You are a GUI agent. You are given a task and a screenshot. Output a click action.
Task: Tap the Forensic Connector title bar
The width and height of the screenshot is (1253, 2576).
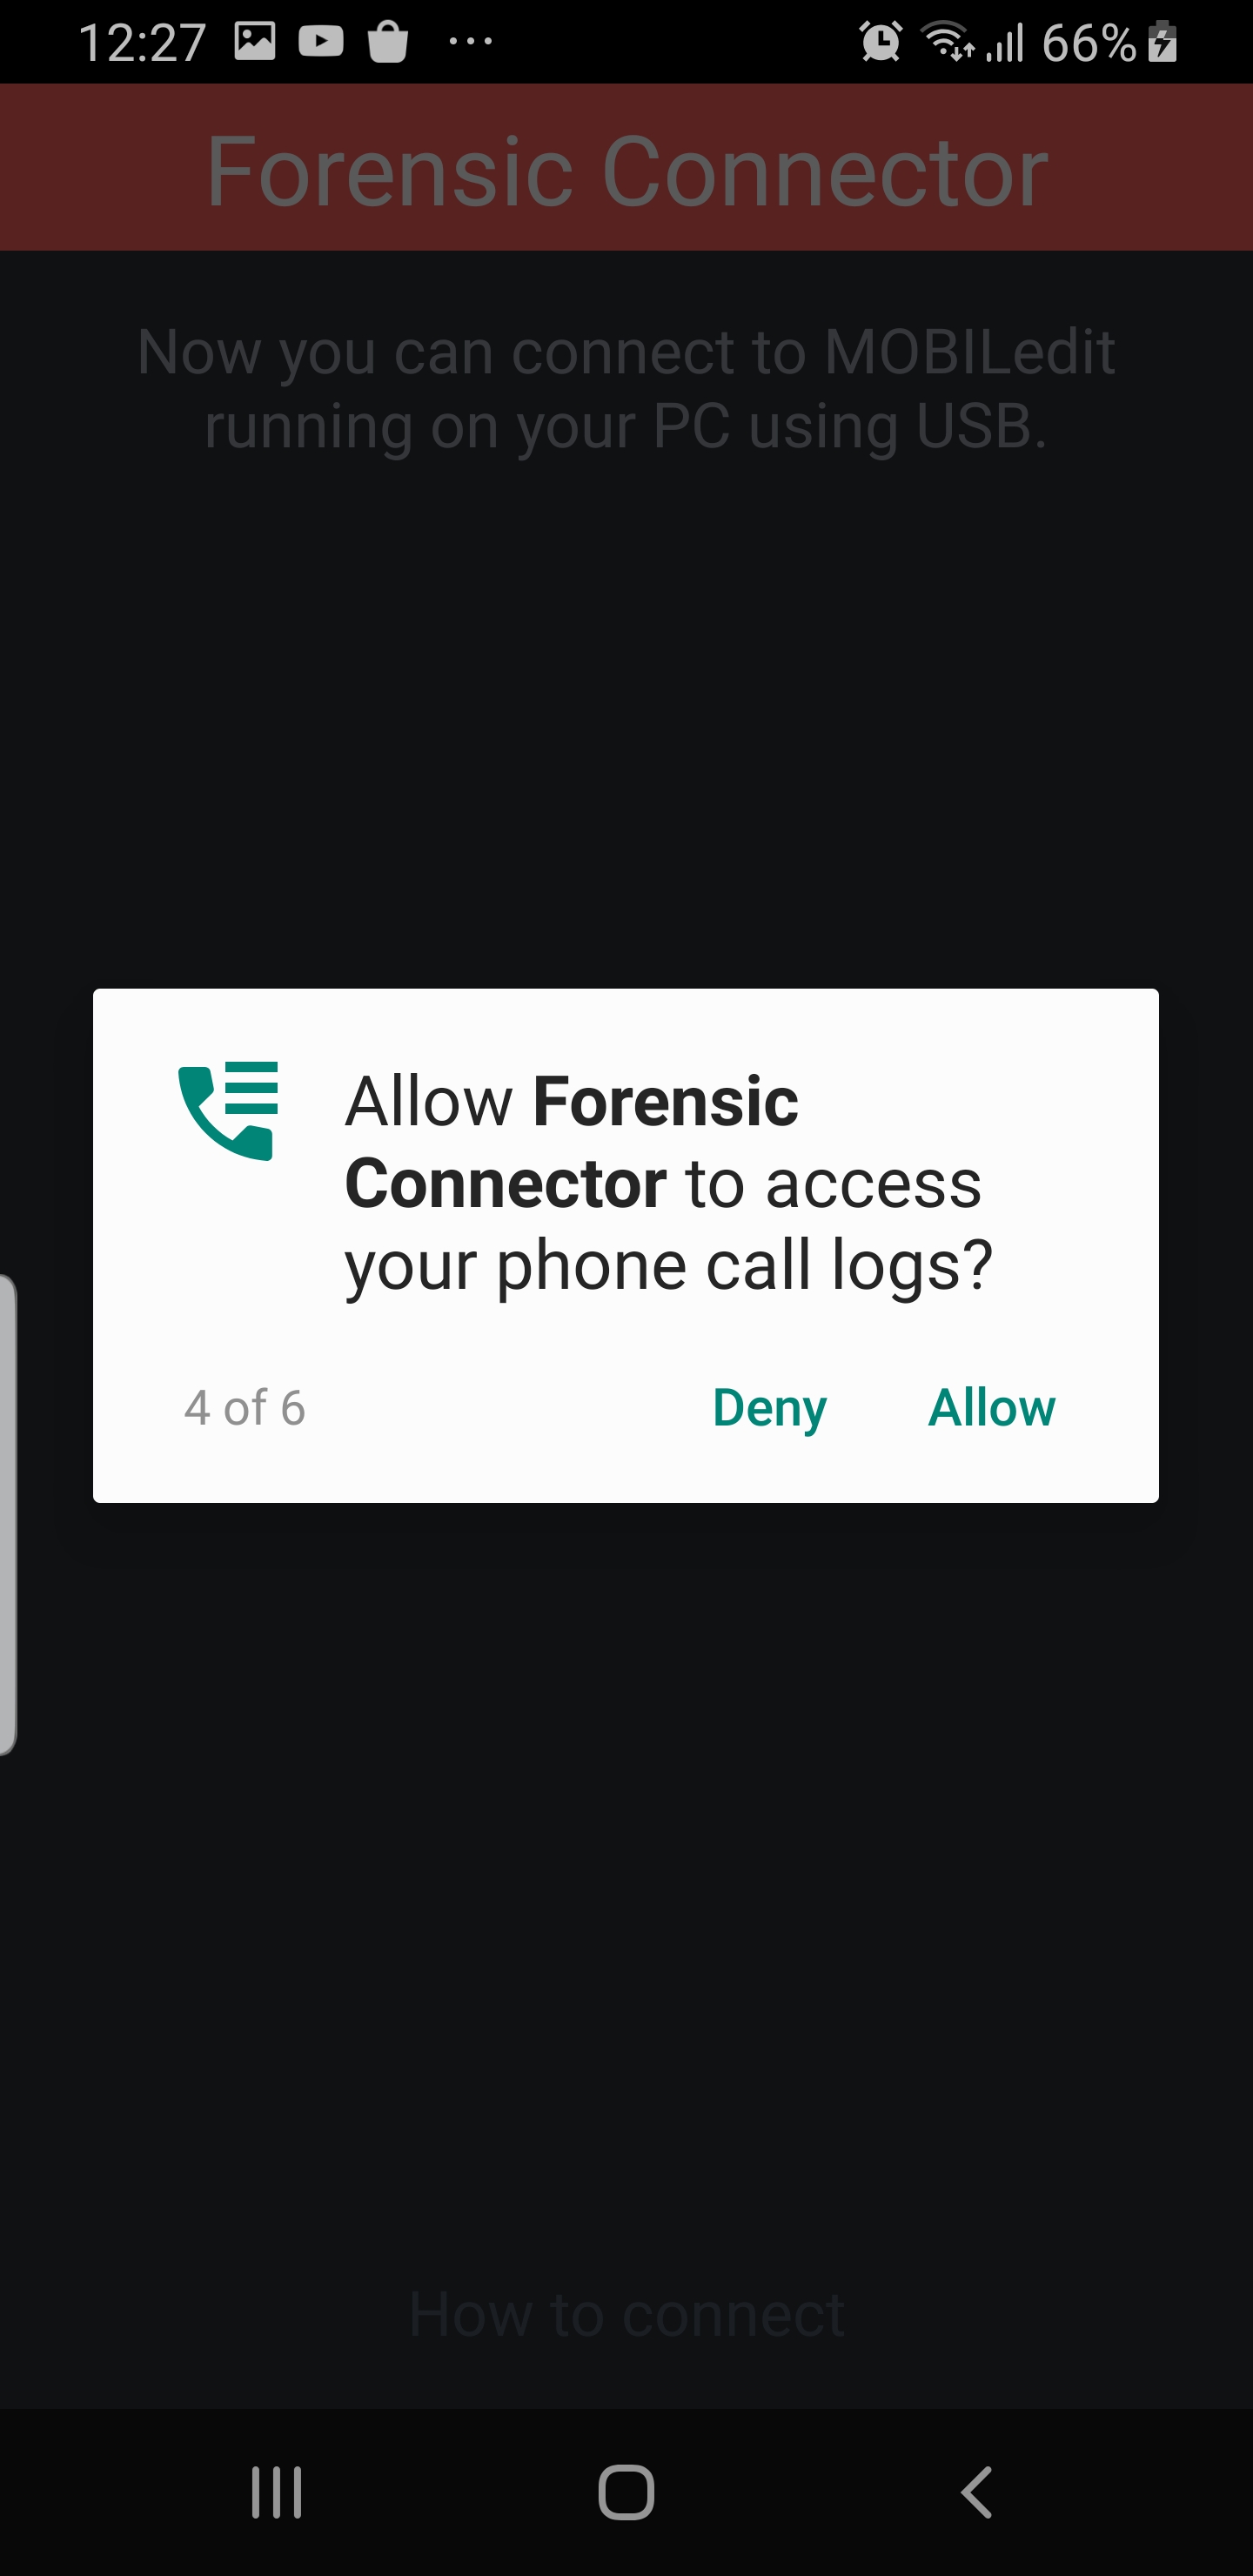[x=627, y=167]
